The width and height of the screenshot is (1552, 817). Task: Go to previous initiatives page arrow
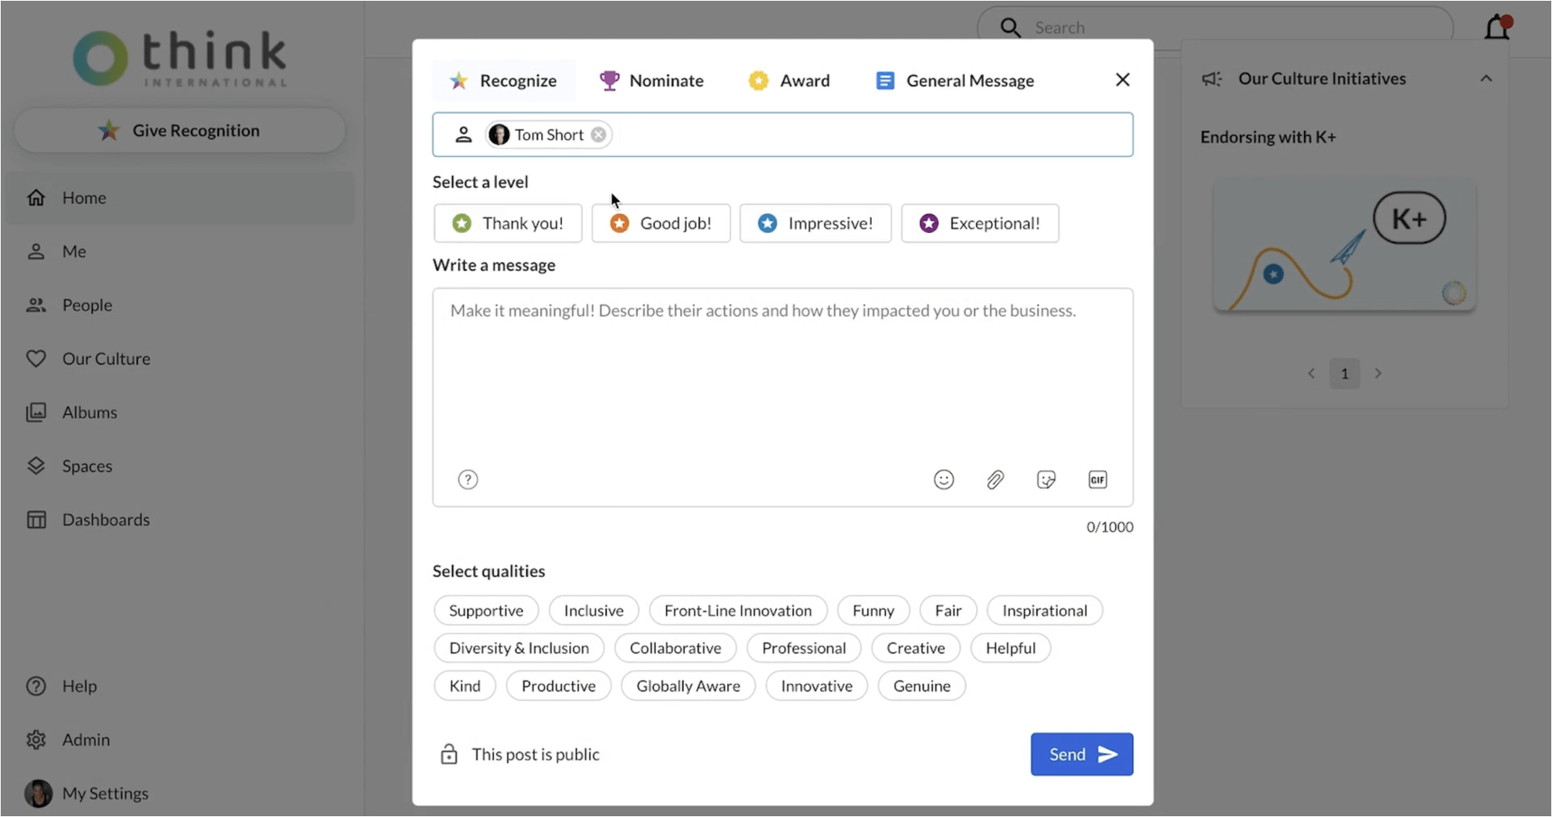(x=1311, y=373)
